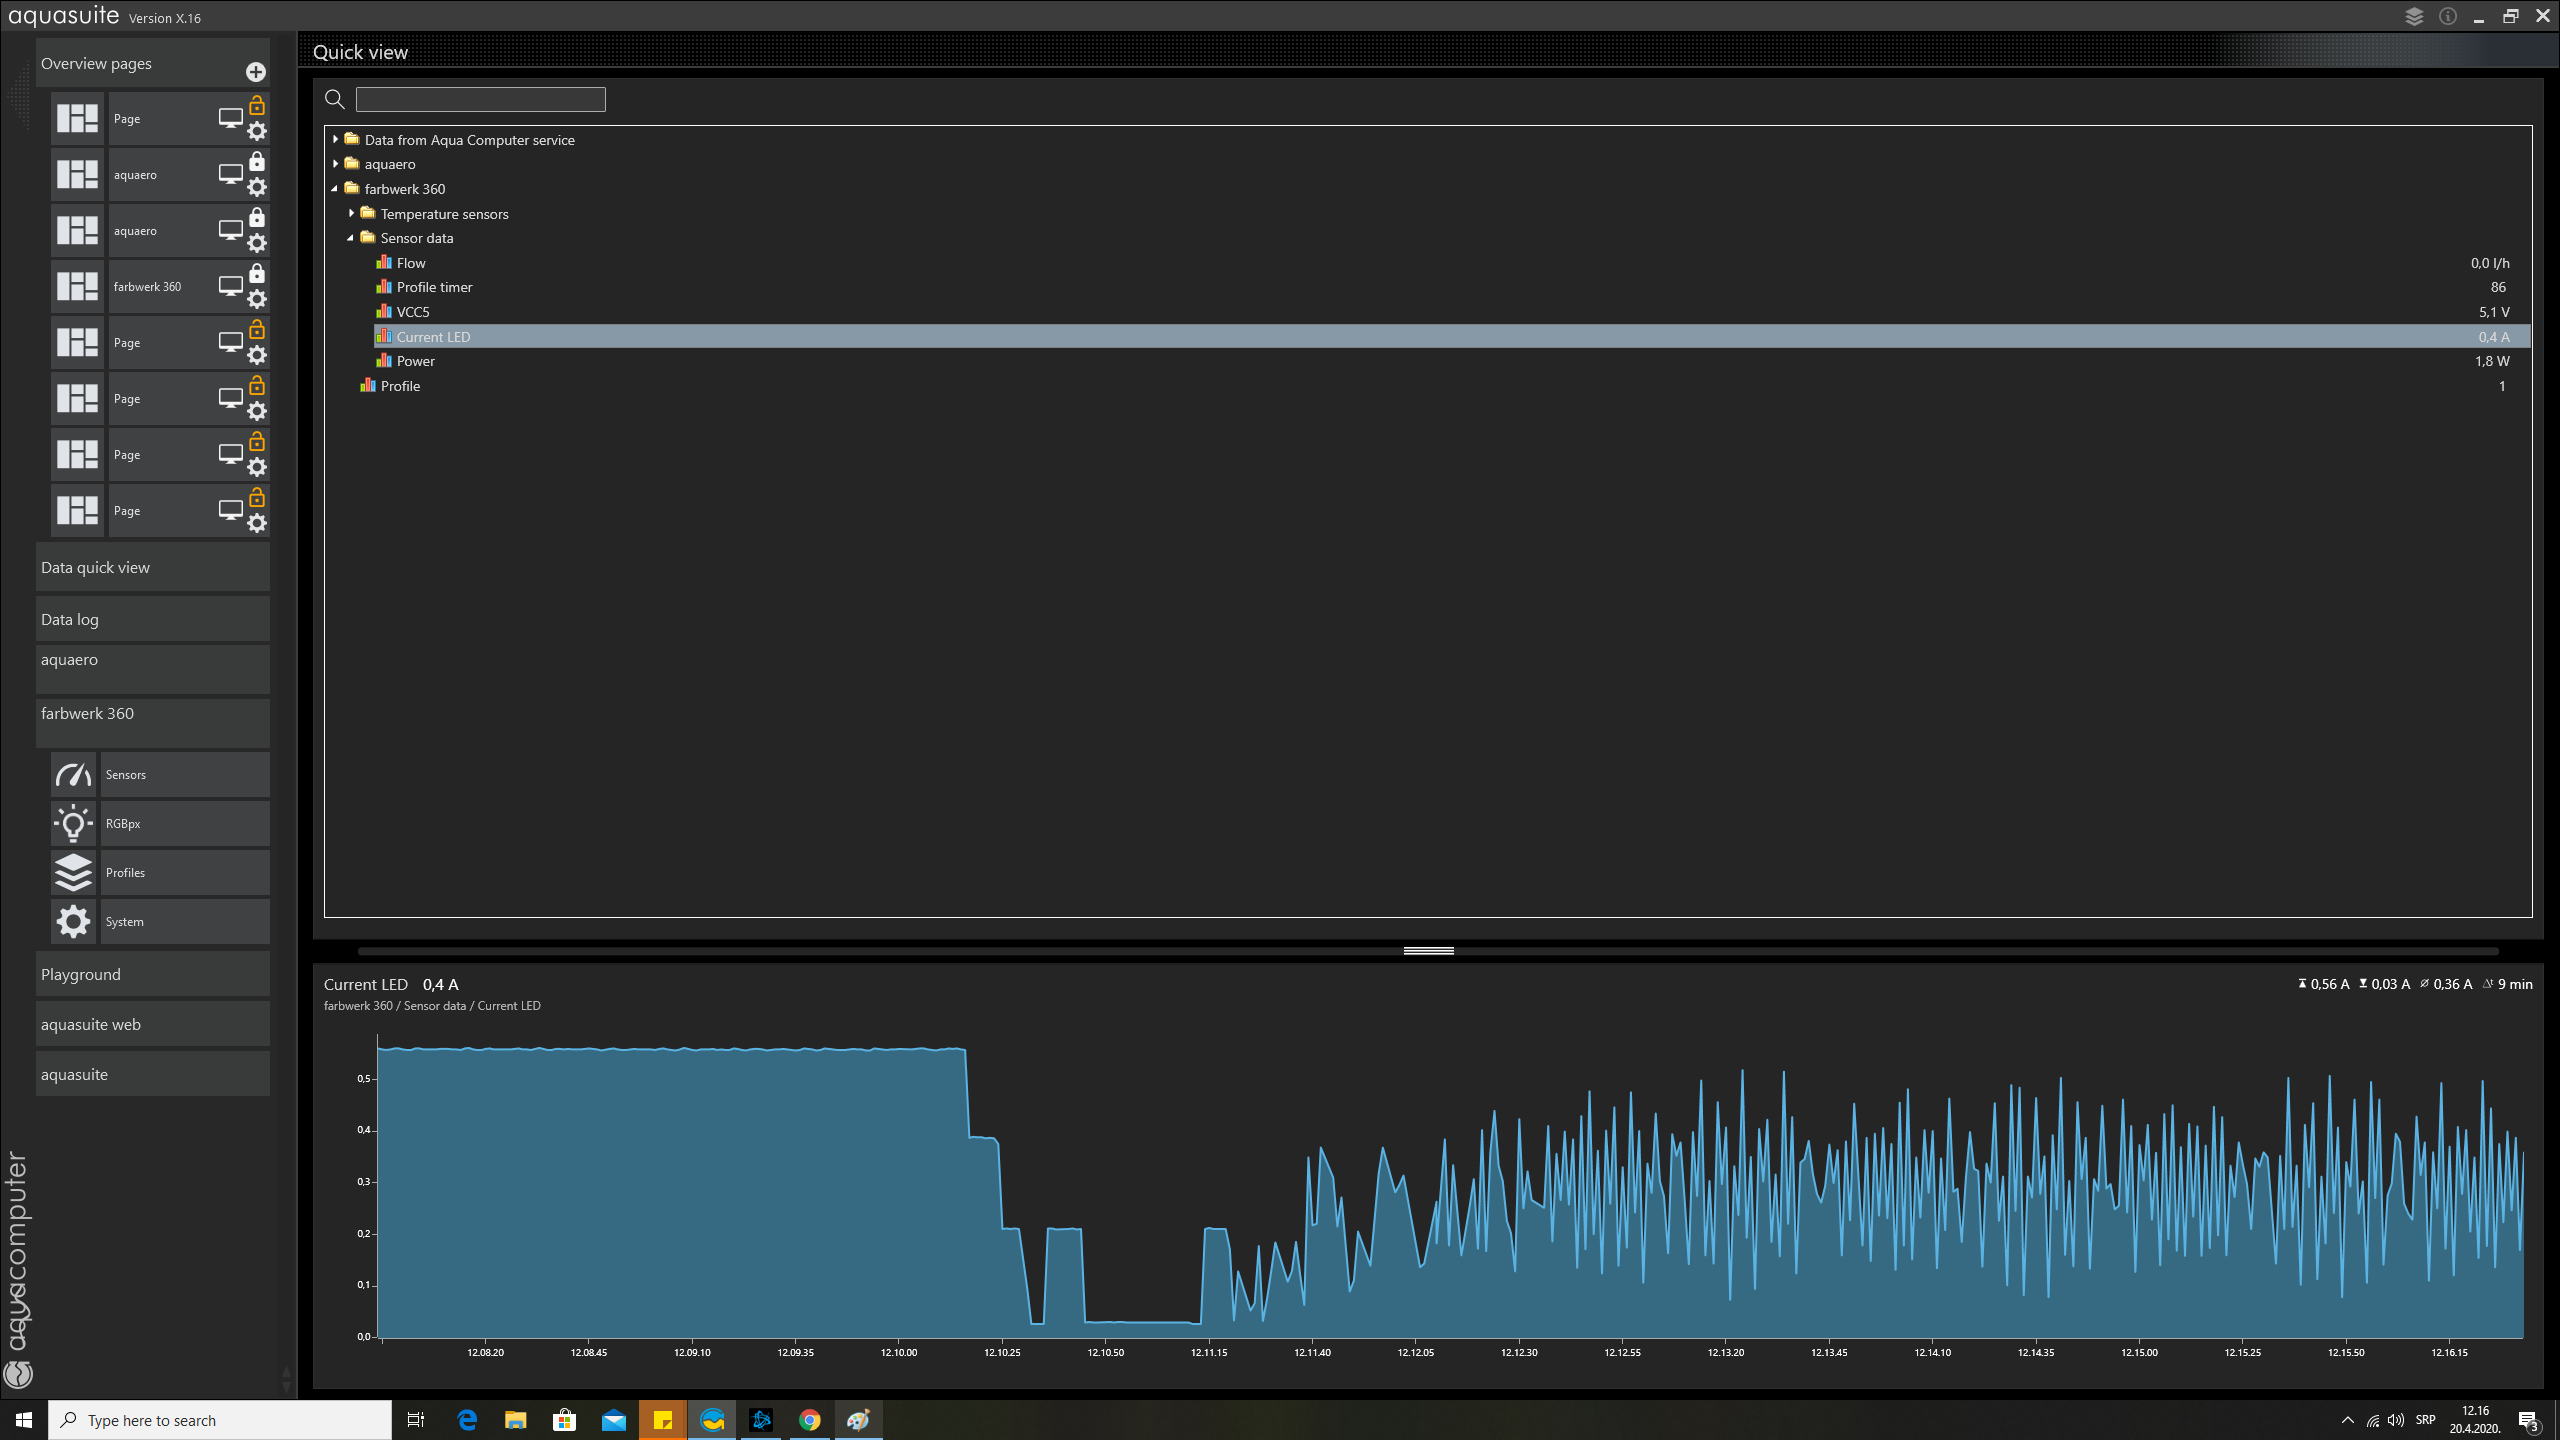Open Task View on the taskbar
The height and width of the screenshot is (1440, 2560).
(x=416, y=1420)
